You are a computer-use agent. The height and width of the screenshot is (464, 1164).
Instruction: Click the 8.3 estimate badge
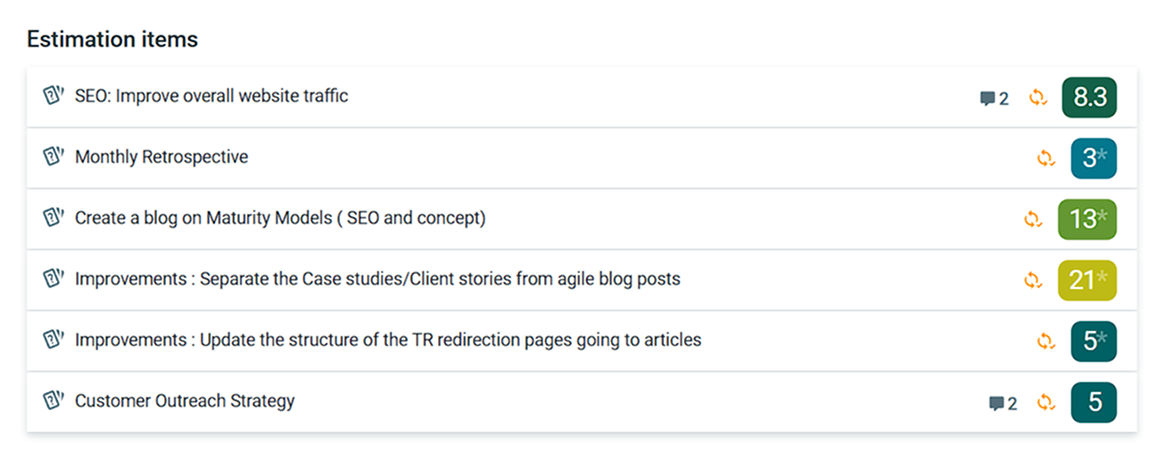tap(1089, 97)
